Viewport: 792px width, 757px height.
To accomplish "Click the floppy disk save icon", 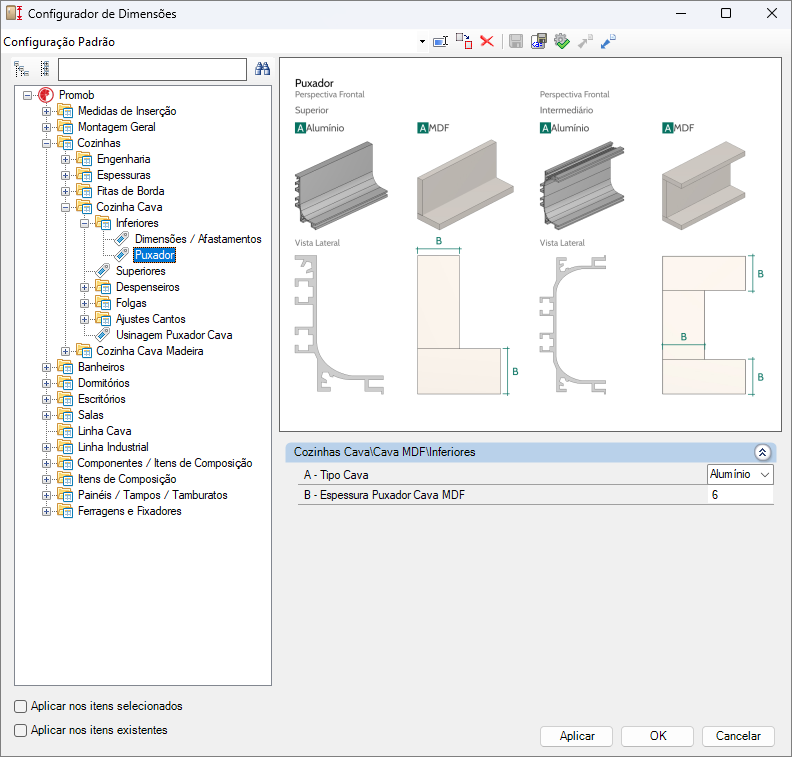I will [x=516, y=41].
